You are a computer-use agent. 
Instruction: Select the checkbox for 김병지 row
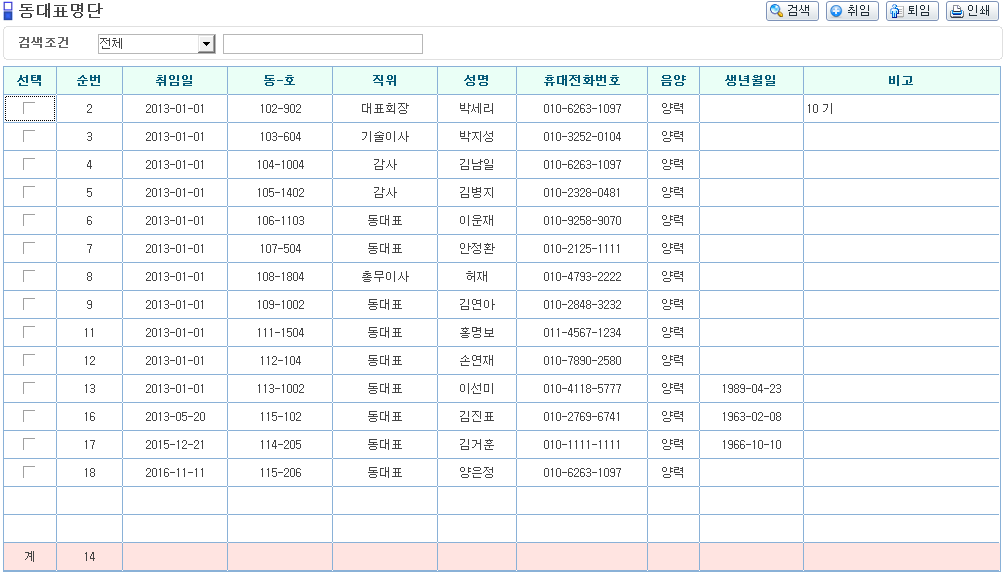coord(29,192)
